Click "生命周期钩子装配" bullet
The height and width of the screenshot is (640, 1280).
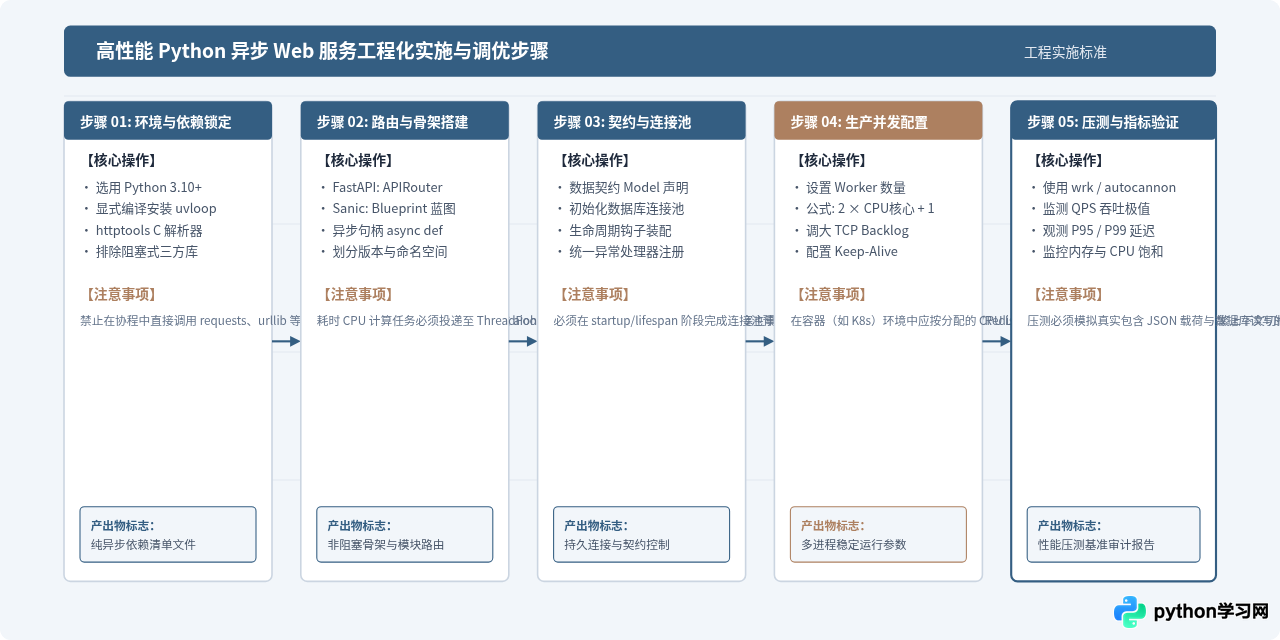click(x=620, y=230)
